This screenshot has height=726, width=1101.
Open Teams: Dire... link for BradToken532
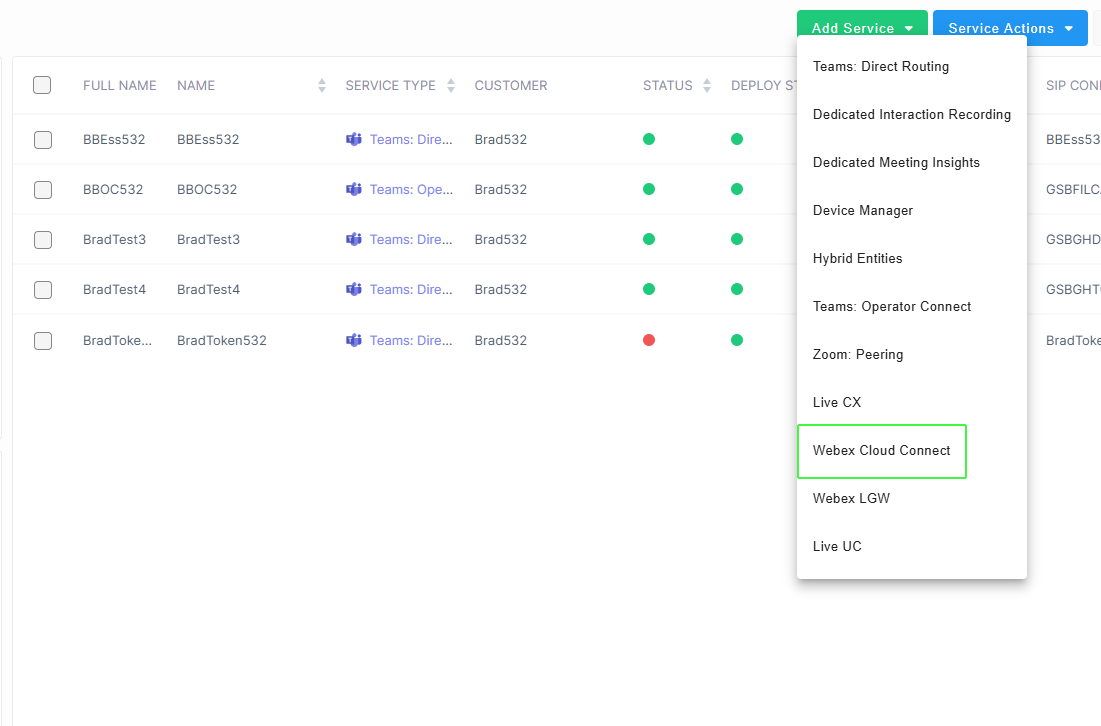click(x=411, y=341)
